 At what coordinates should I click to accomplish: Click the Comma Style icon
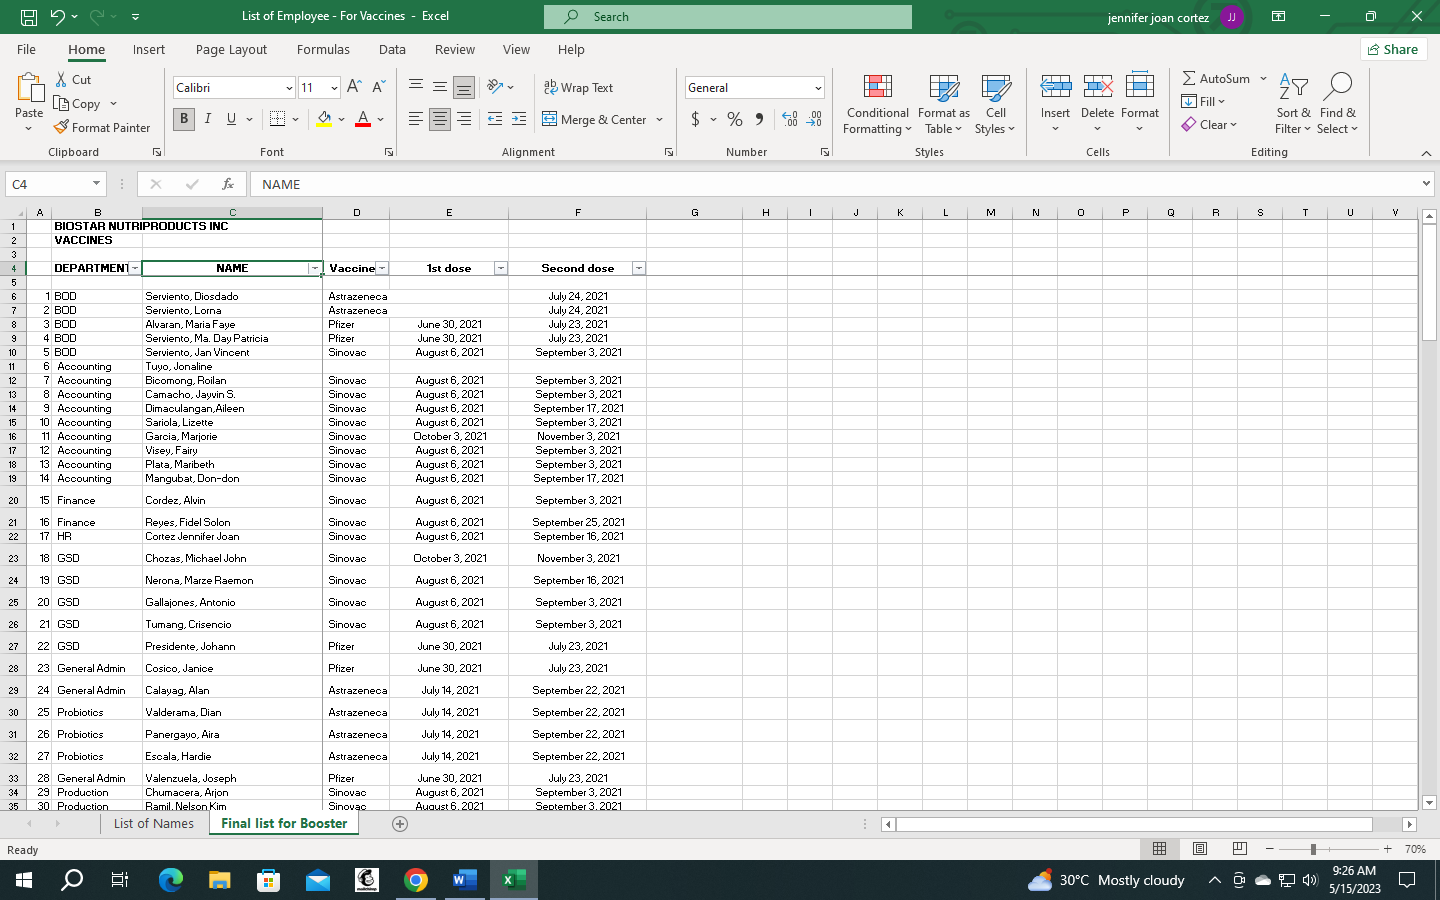tap(759, 119)
